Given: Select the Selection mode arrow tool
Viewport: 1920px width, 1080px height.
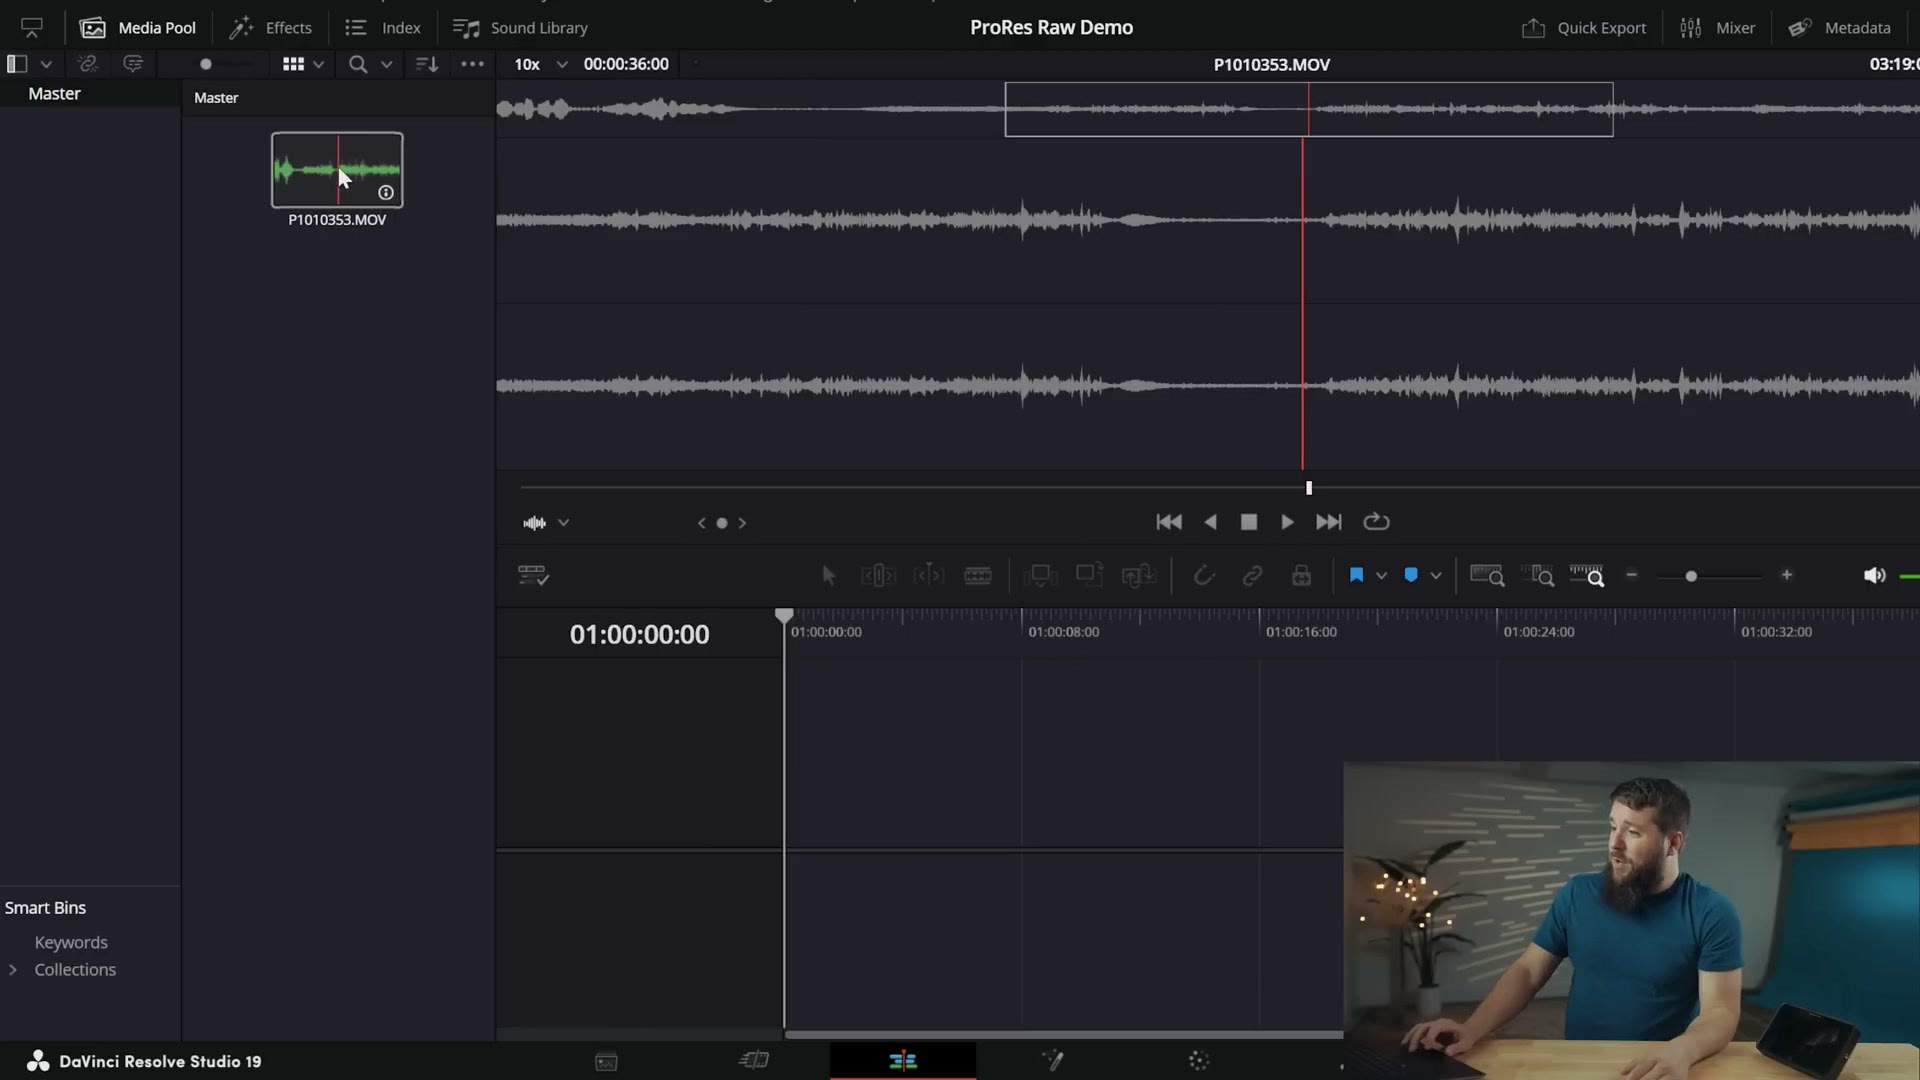Looking at the screenshot, I should tap(828, 575).
